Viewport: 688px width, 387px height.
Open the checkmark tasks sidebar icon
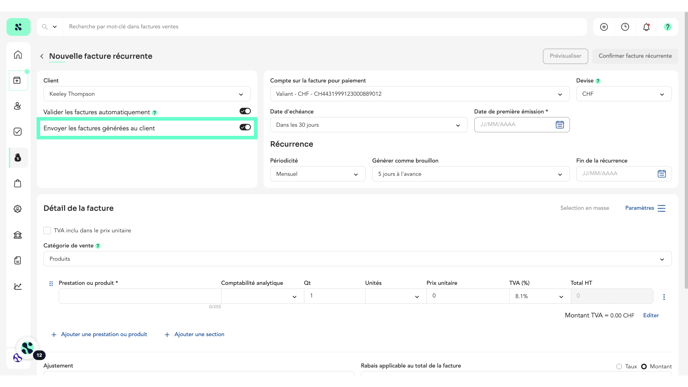18,132
